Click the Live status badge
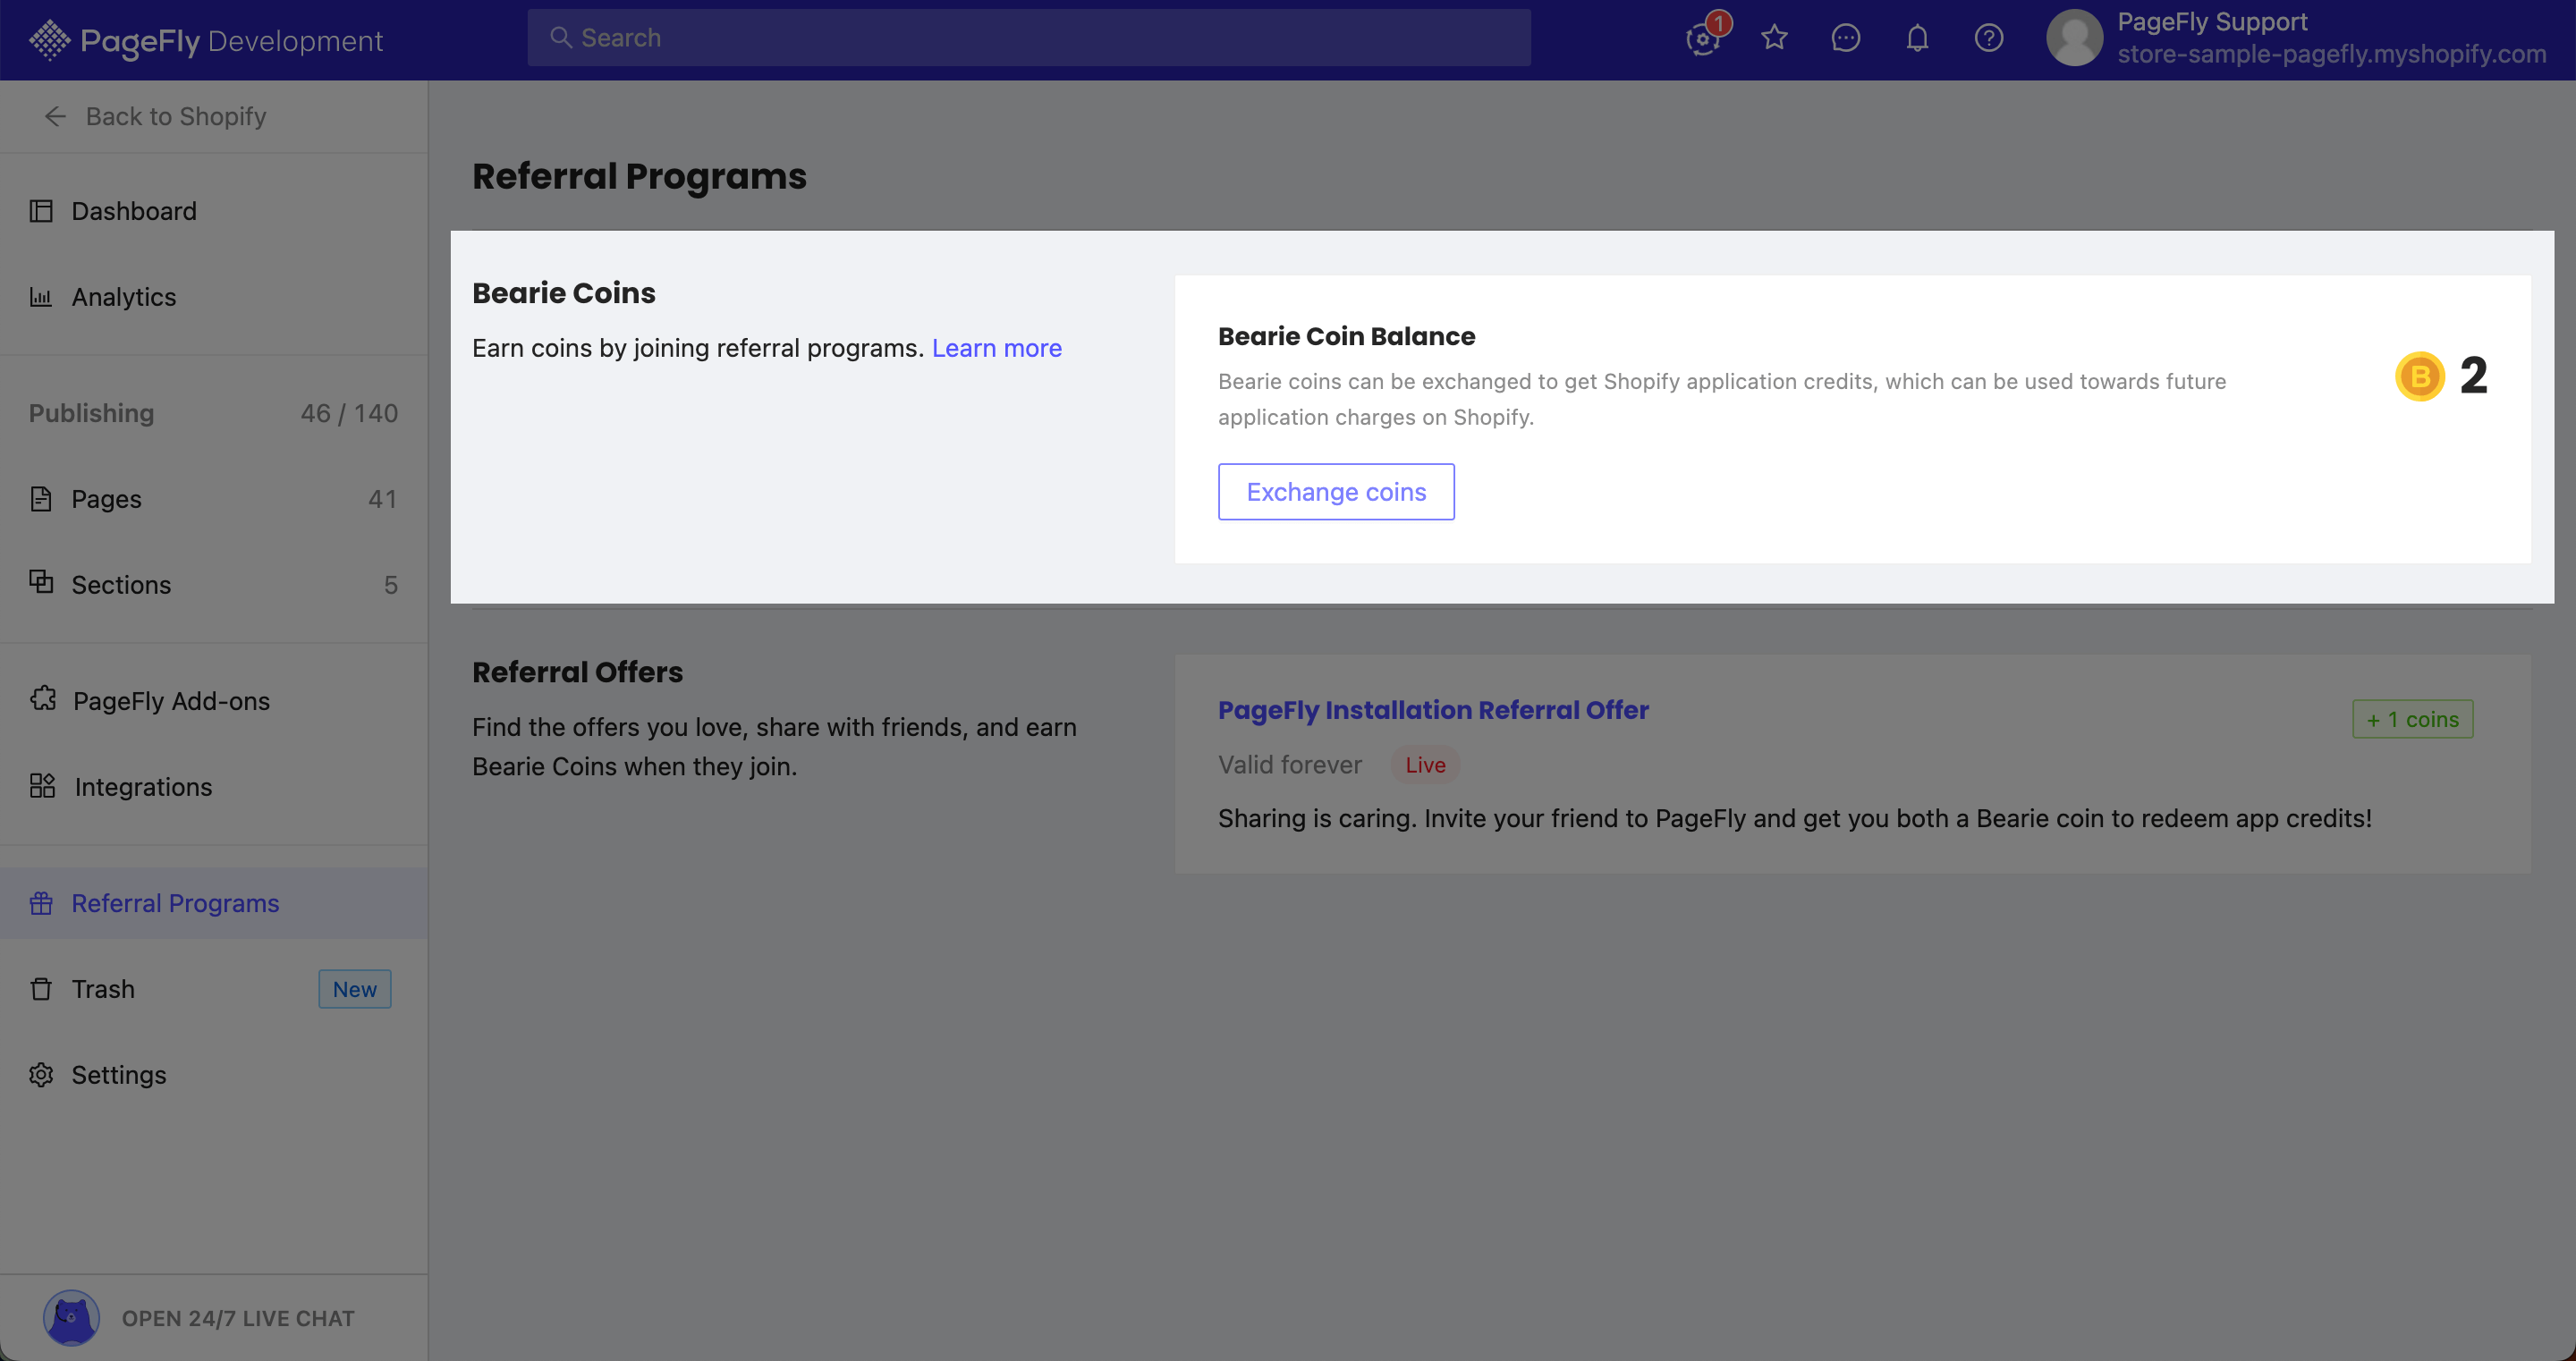This screenshot has height=1361, width=2576. coord(1425,765)
